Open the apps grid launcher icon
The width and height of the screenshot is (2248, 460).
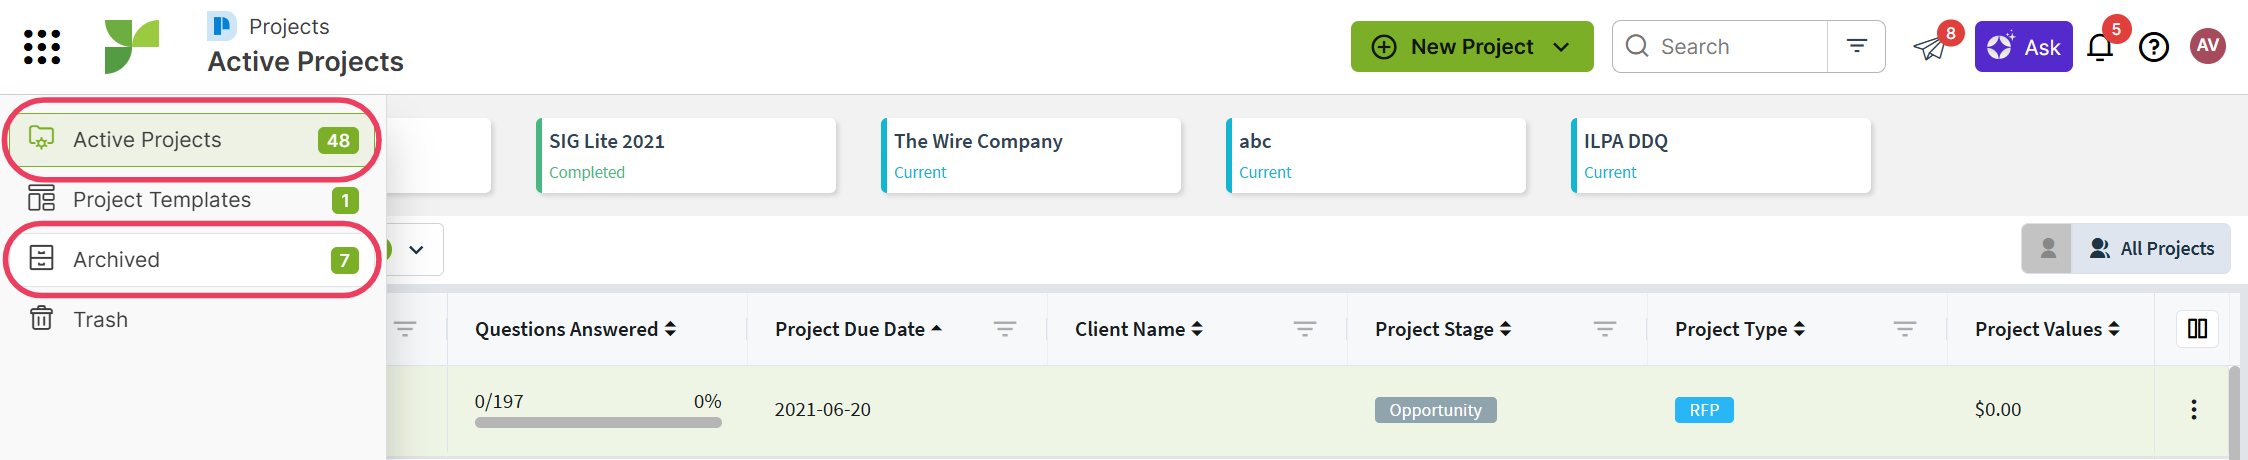(42, 47)
